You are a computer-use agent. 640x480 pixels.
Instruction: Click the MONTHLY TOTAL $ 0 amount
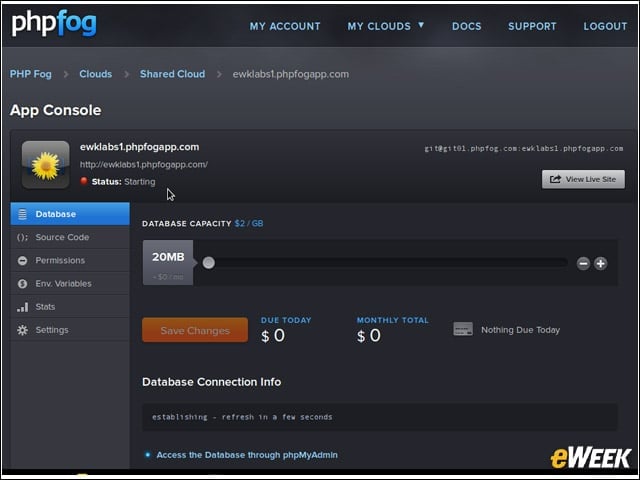click(x=369, y=336)
